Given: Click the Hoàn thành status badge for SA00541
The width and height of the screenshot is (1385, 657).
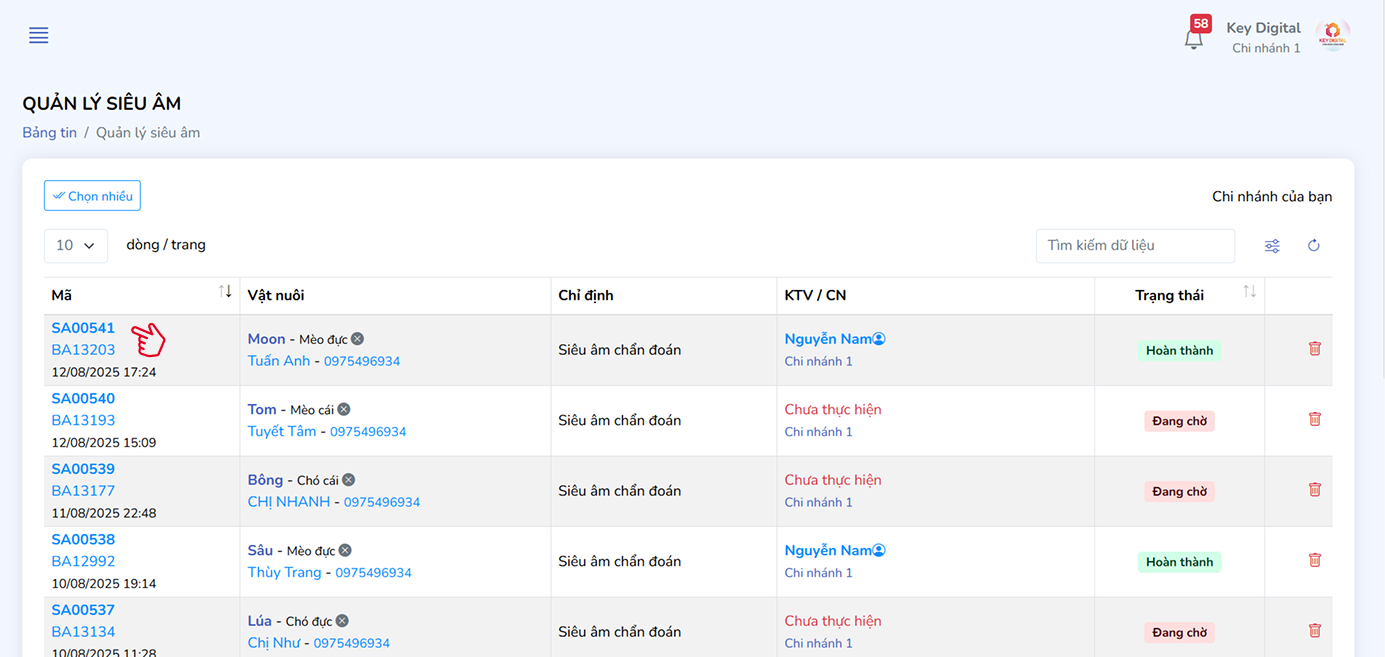Looking at the screenshot, I should (1179, 351).
